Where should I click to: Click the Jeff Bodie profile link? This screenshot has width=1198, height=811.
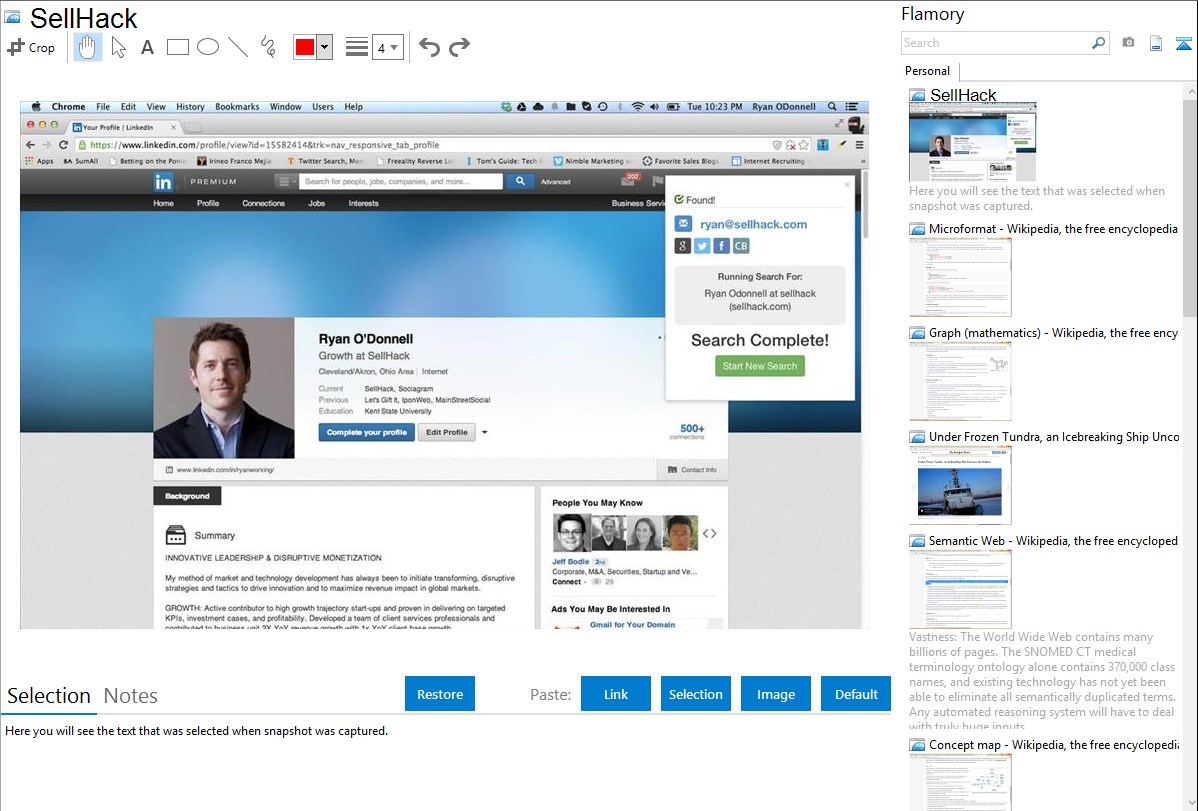coord(571,561)
